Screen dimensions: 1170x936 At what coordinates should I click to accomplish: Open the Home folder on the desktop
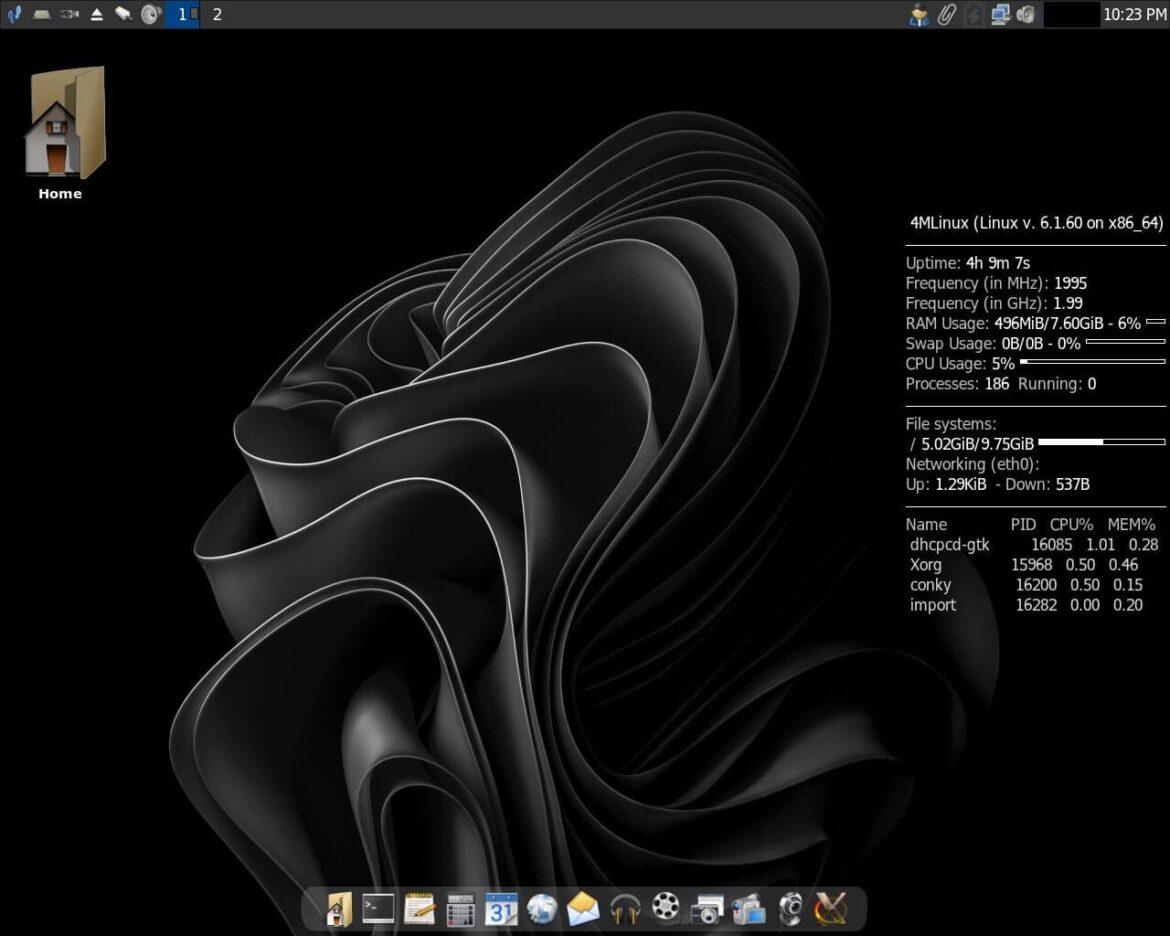point(60,120)
